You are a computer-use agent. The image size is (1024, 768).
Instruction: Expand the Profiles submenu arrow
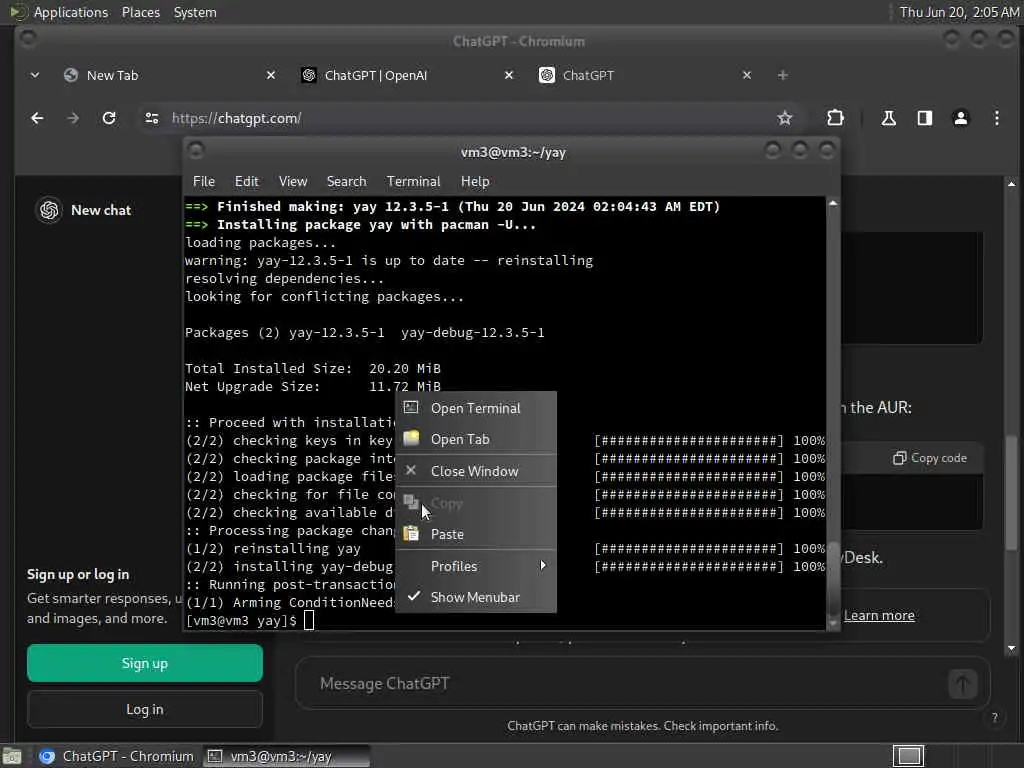(x=543, y=566)
